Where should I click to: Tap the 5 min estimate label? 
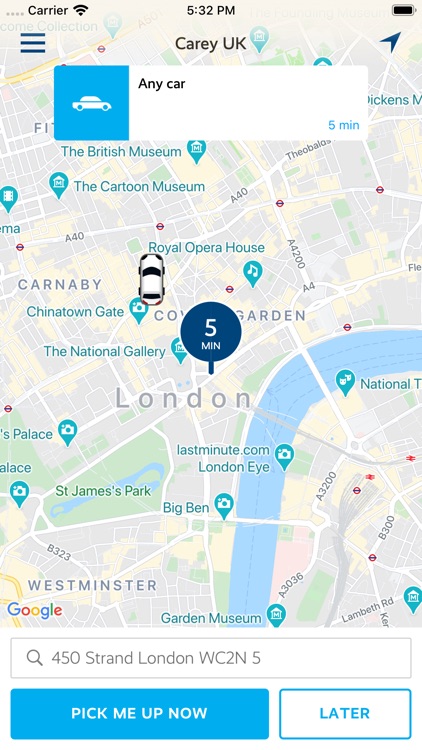344,125
